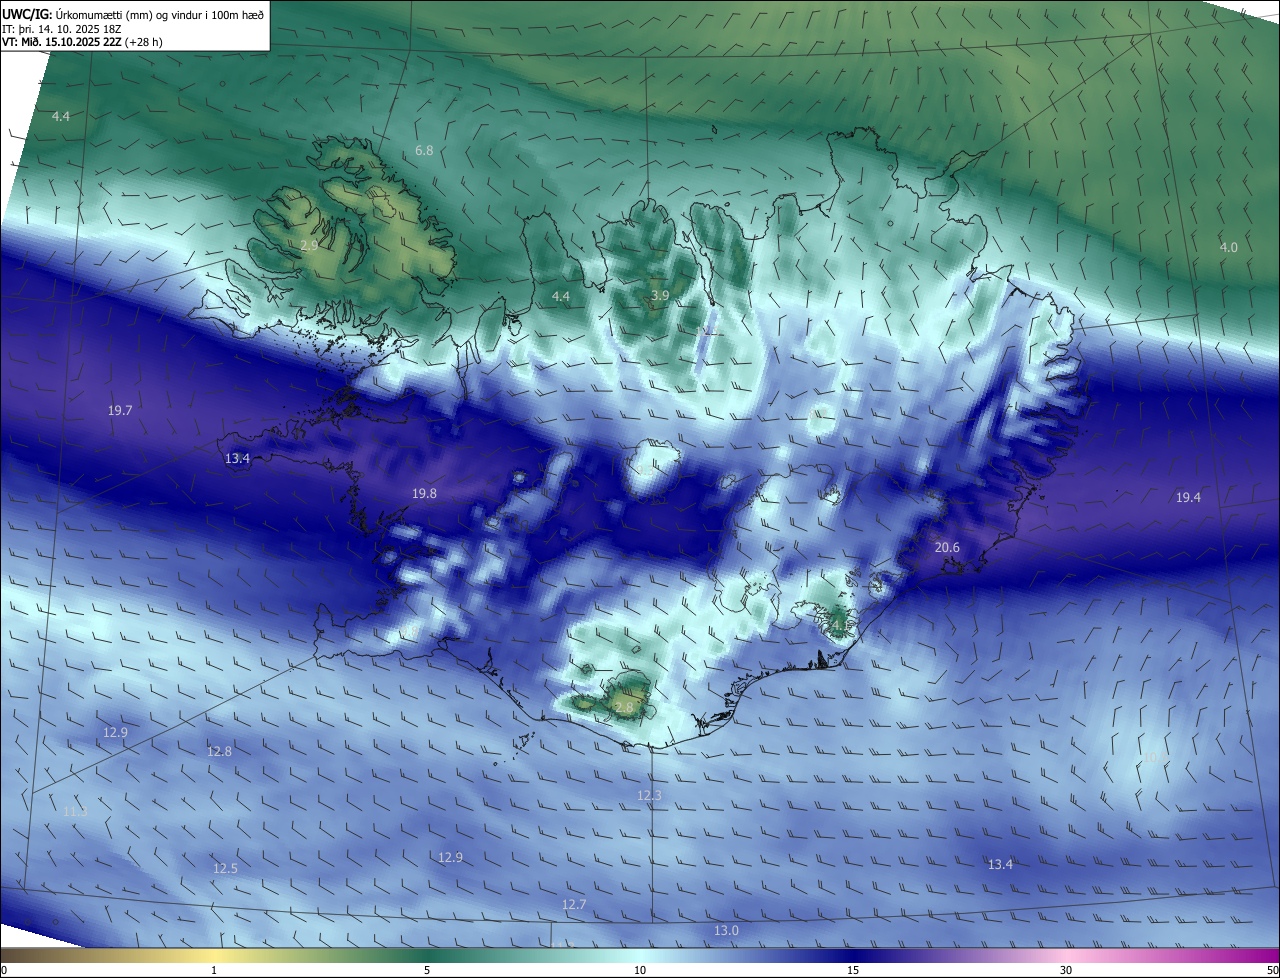Click the 'UWC/IG: Úrkomumætti (mm)' title line

click(133, 13)
